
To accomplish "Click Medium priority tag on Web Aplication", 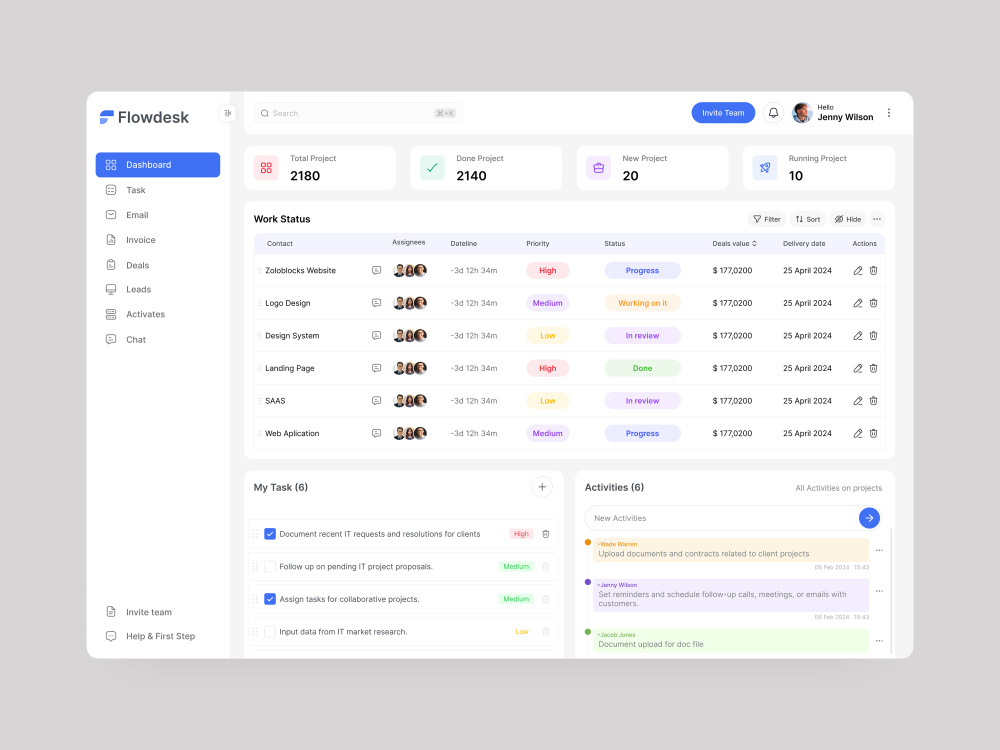I will (547, 433).
